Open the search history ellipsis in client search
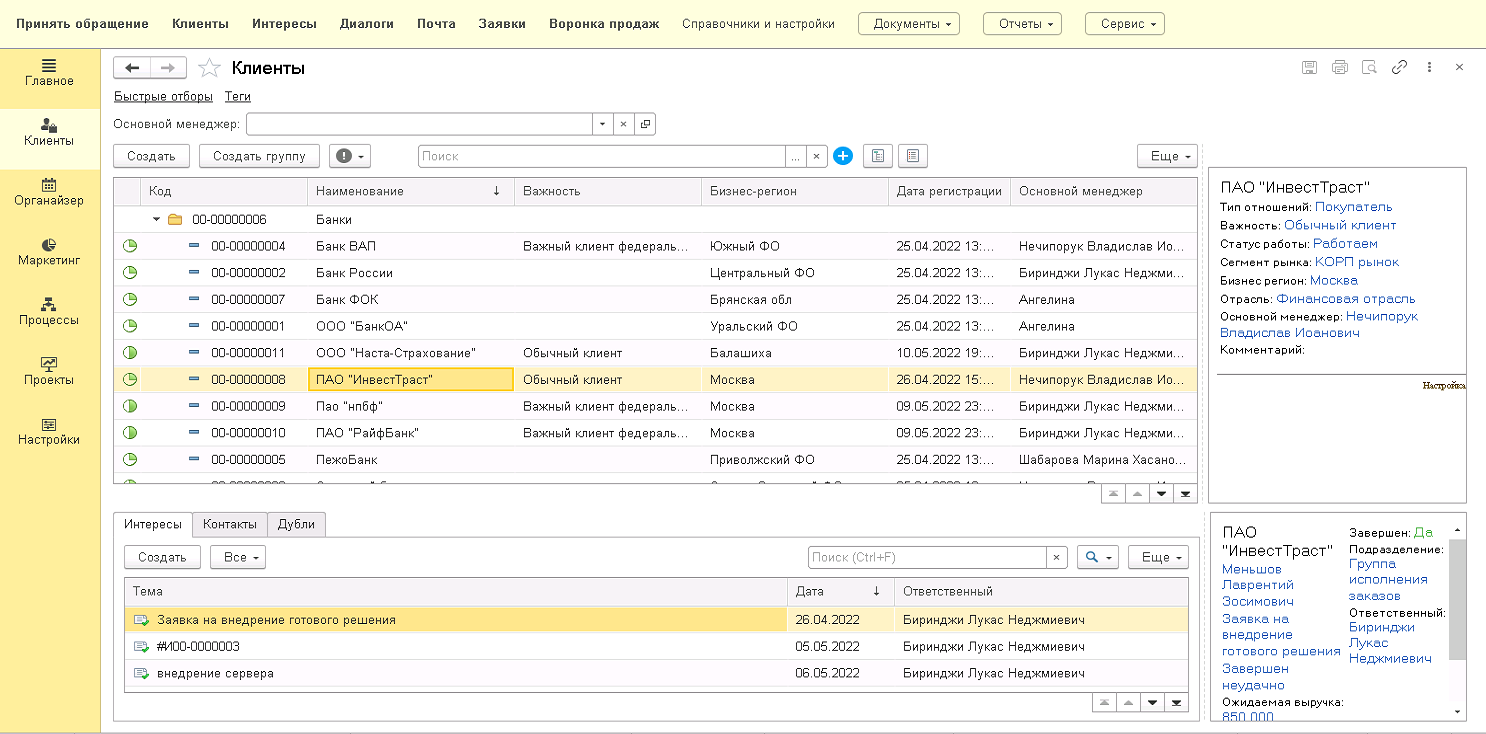 click(x=796, y=156)
